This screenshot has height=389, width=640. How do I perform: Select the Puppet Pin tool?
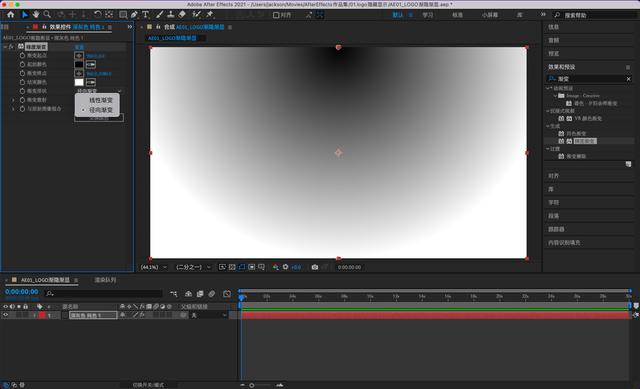pyautogui.click(x=210, y=15)
